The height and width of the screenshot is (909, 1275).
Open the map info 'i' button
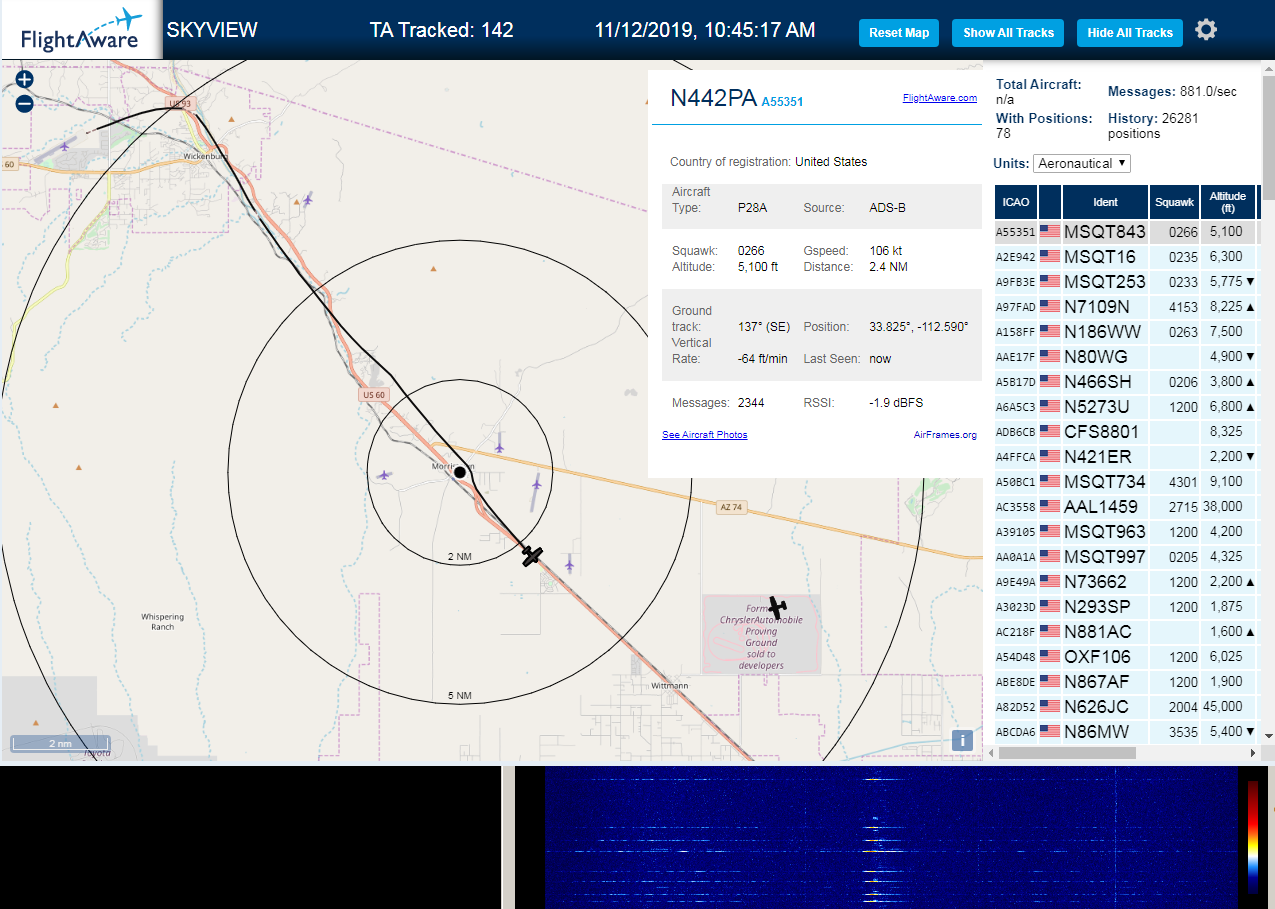(x=962, y=740)
